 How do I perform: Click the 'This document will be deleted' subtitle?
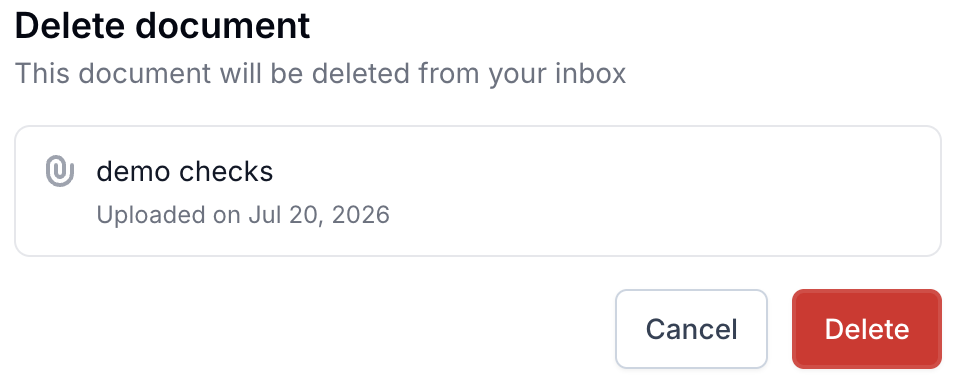click(x=321, y=74)
